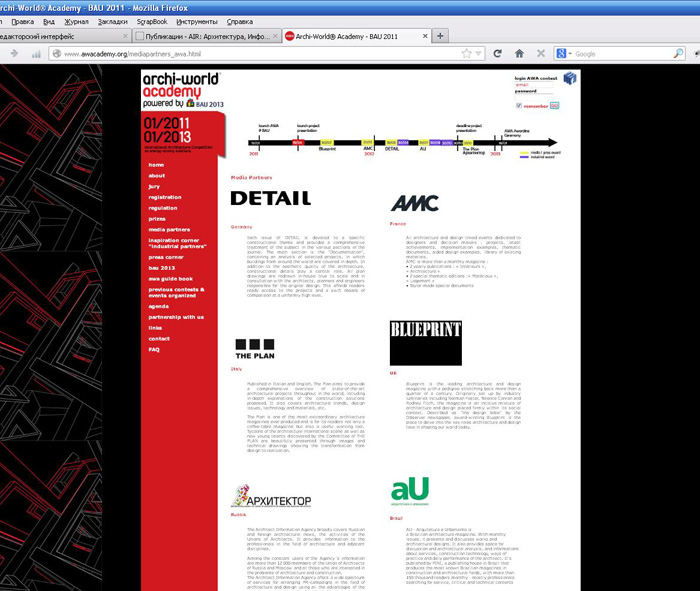Click the Blueprint yellow timeline marker
Screen dimensions: 700x591
(x=327, y=142)
